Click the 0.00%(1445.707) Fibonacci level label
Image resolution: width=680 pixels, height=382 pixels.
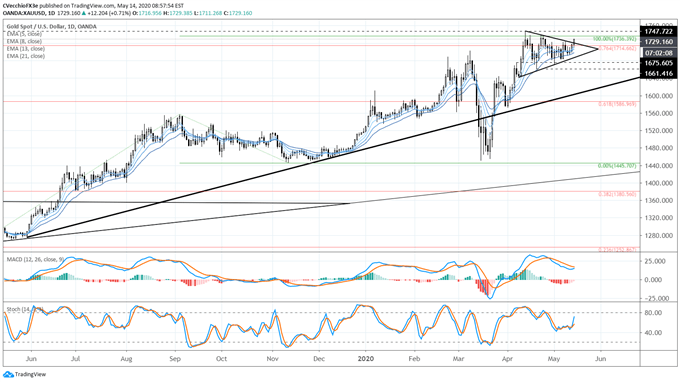point(618,166)
